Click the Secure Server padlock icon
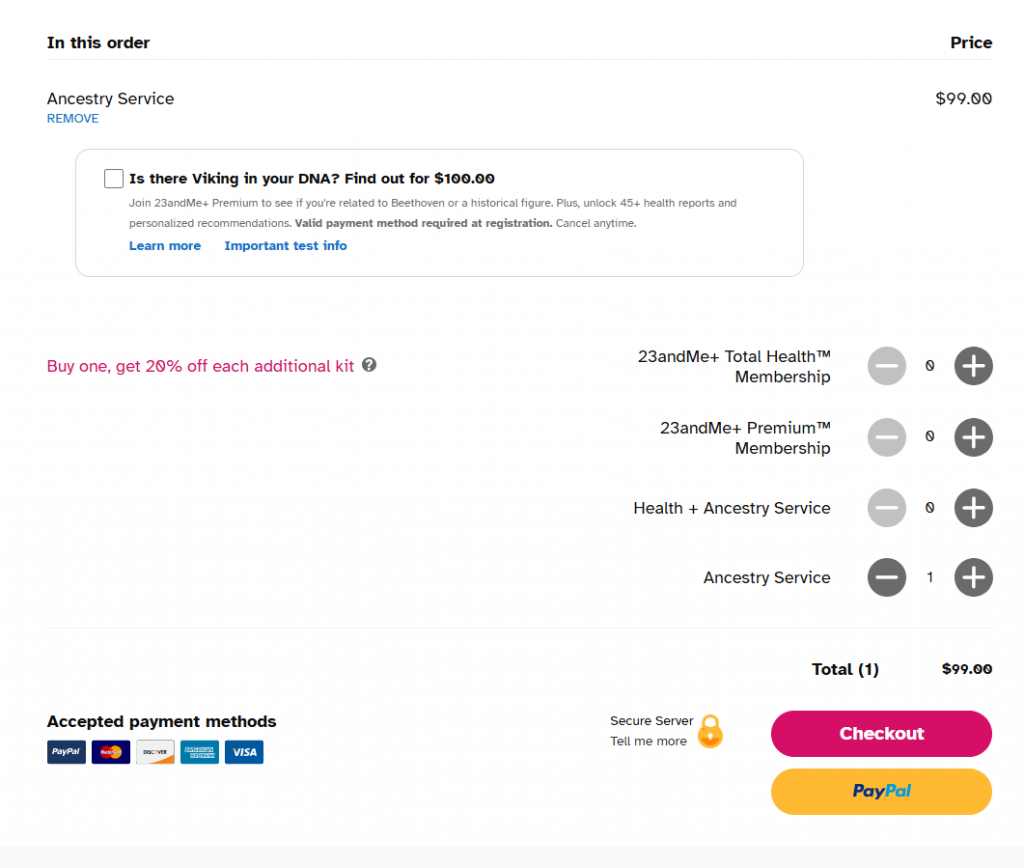The width and height of the screenshot is (1024, 868). click(710, 731)
